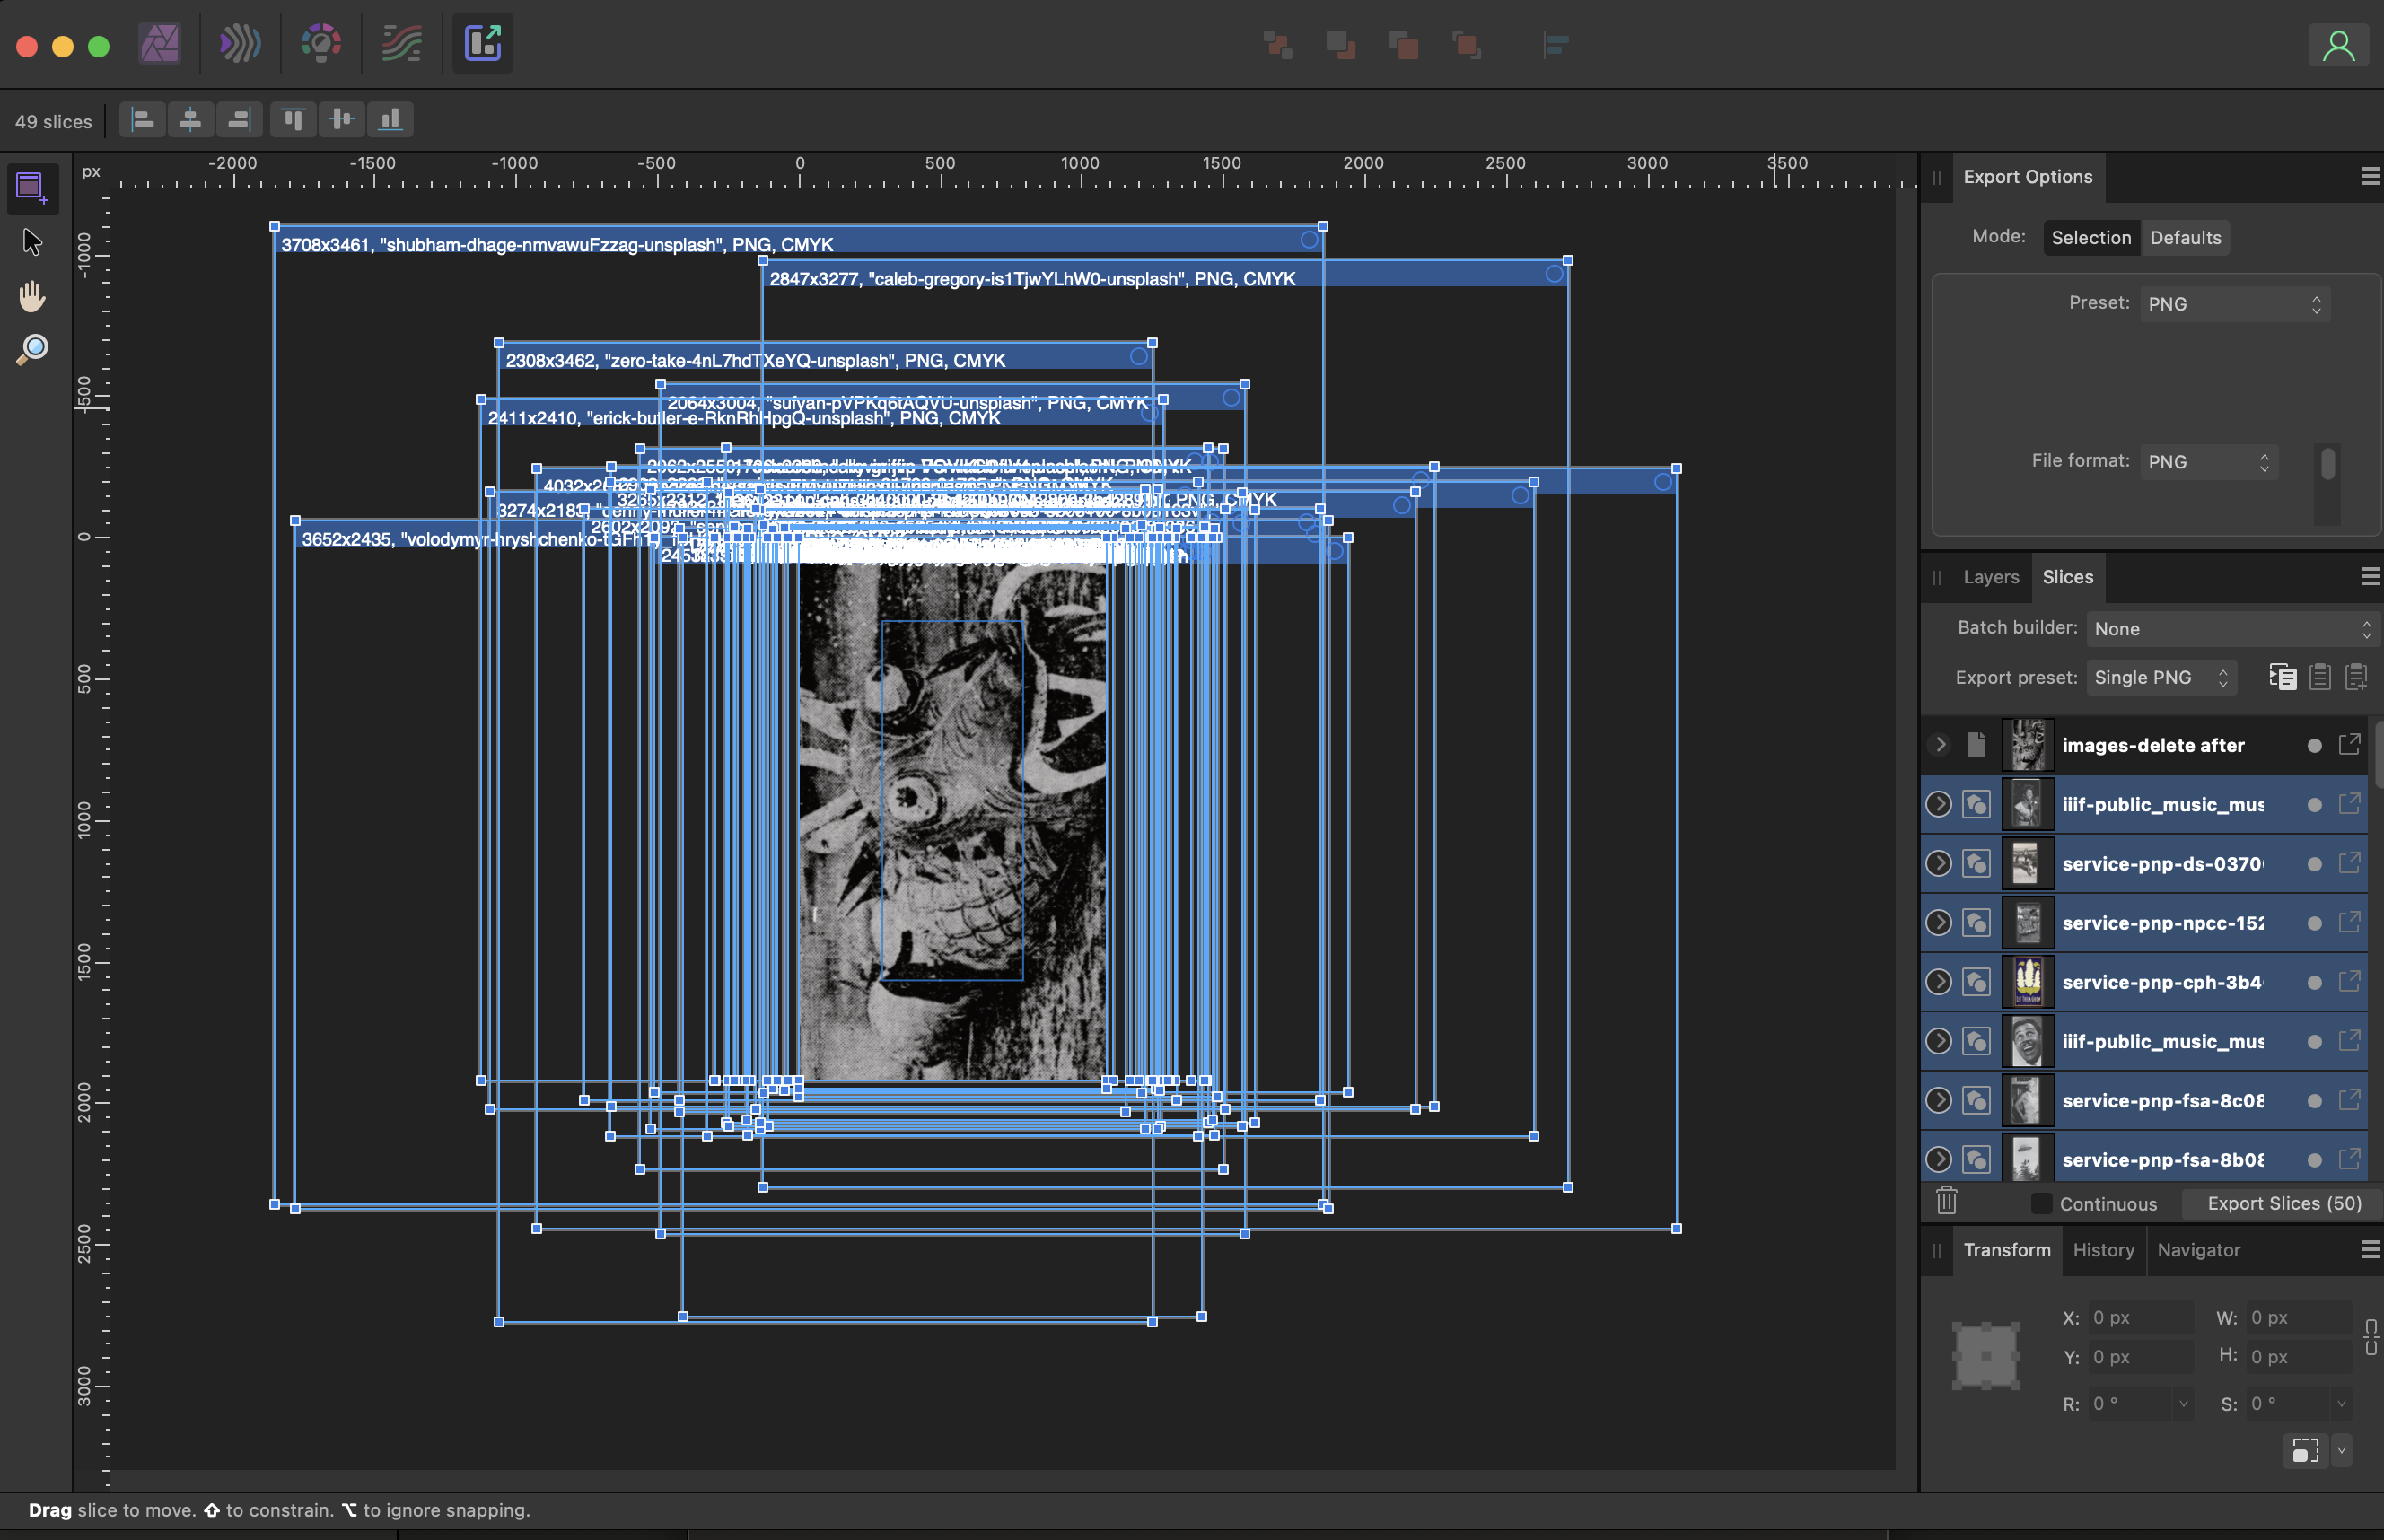Open the rotation R value dropdown arrow
This screenshot has width=2384, height=1540.
coord(2183,1403)
